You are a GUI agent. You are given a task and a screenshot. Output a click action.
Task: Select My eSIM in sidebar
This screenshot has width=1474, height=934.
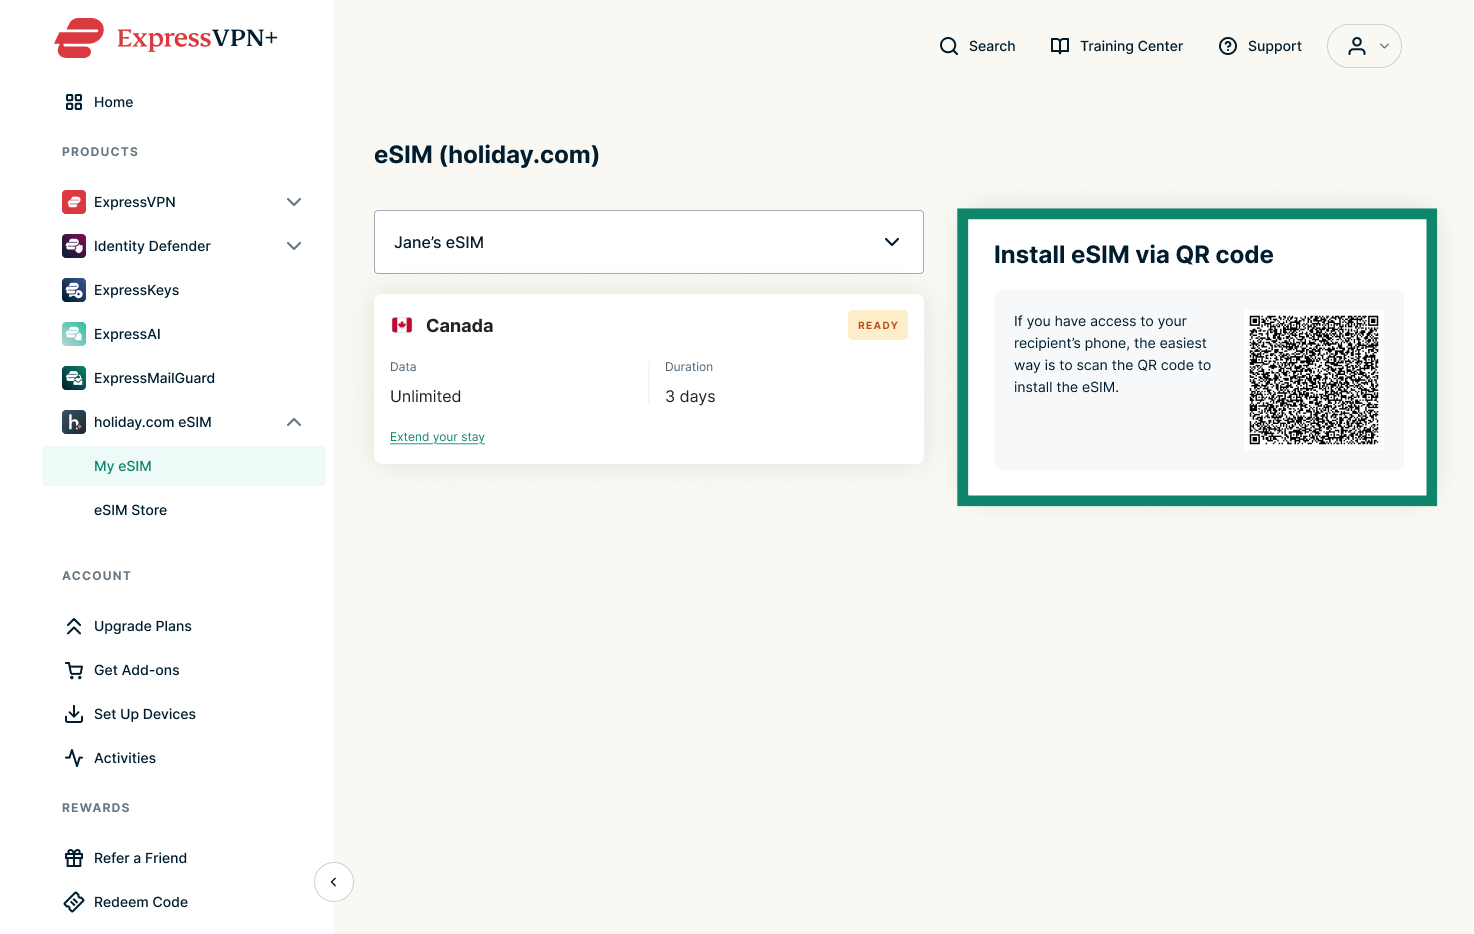[x=184, y=466]
